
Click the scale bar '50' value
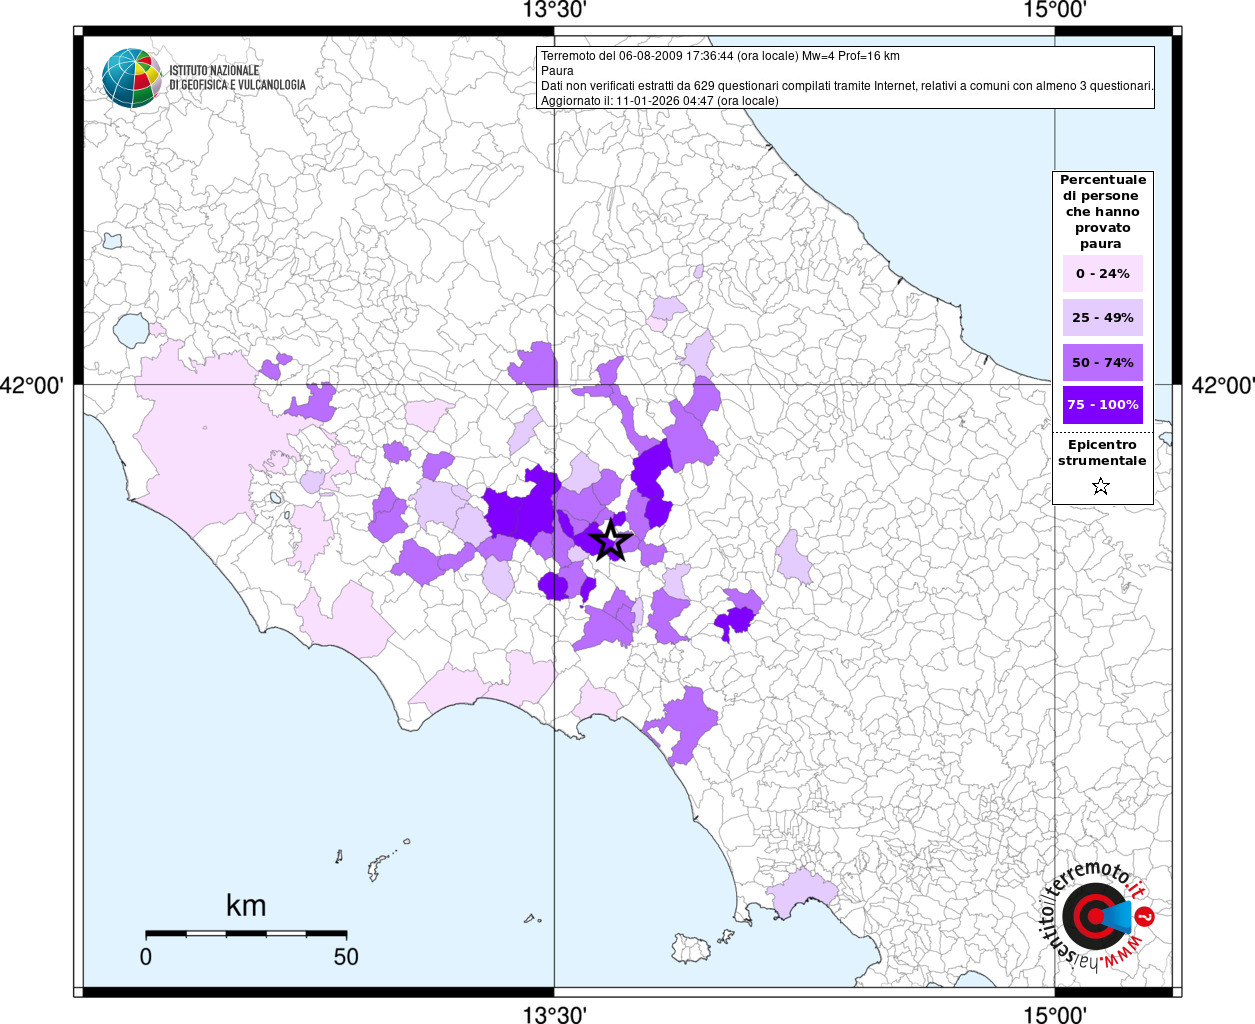coord(346,957)
